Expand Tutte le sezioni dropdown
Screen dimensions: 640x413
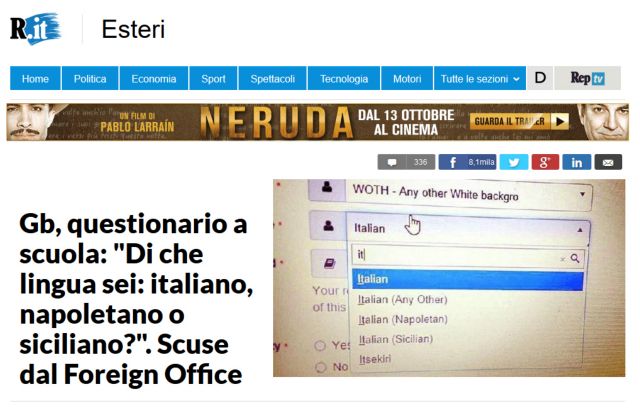point(480,78)
